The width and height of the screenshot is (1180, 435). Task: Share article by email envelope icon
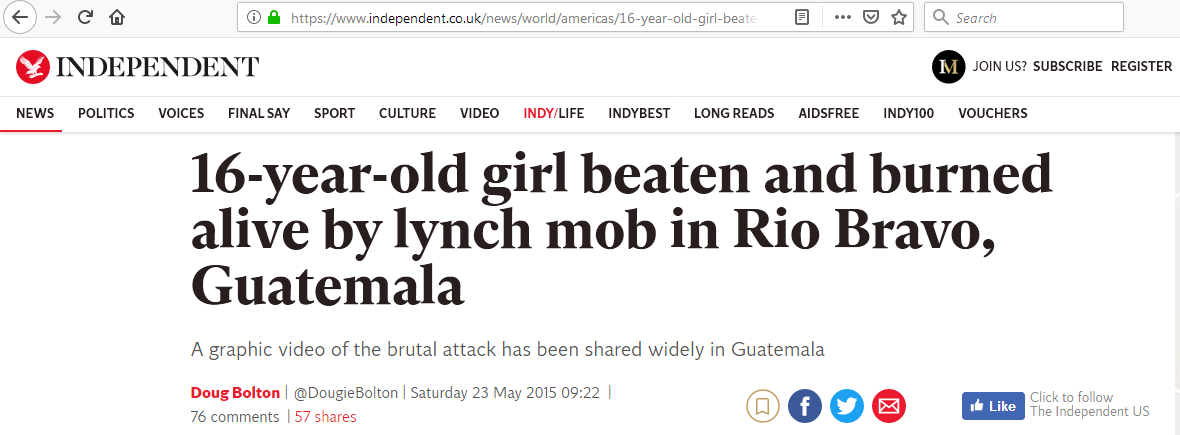click(889, 407)
